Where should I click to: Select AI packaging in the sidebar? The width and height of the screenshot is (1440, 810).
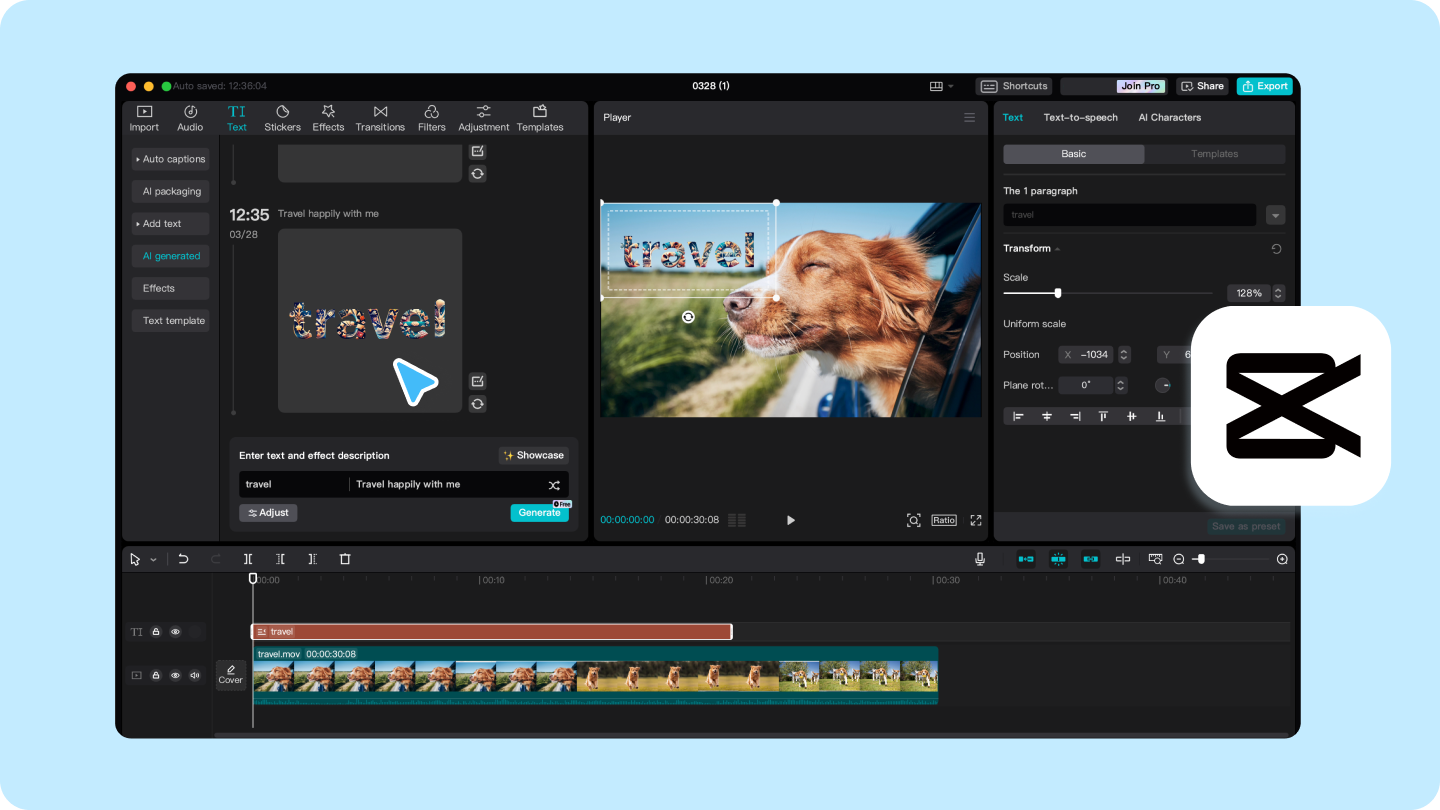[x=170, y=191]
